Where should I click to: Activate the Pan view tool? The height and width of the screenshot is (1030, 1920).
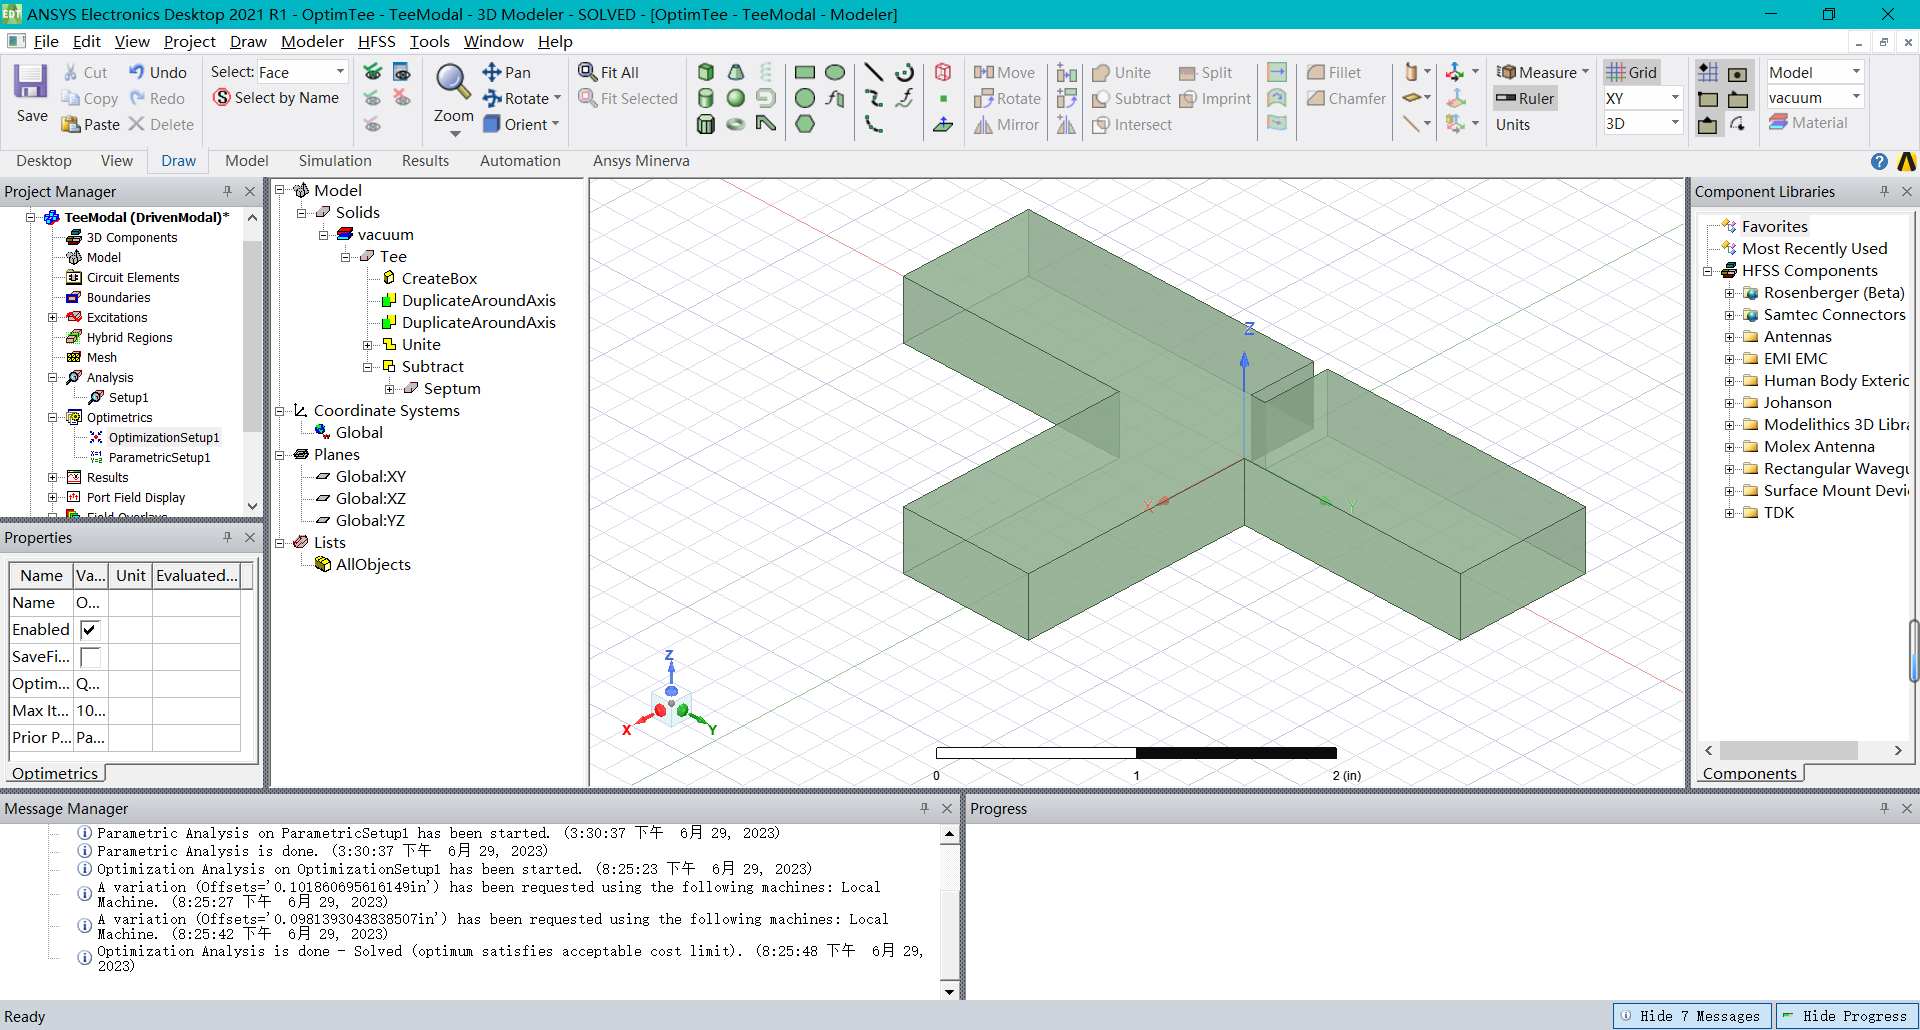tap(507, 72)
